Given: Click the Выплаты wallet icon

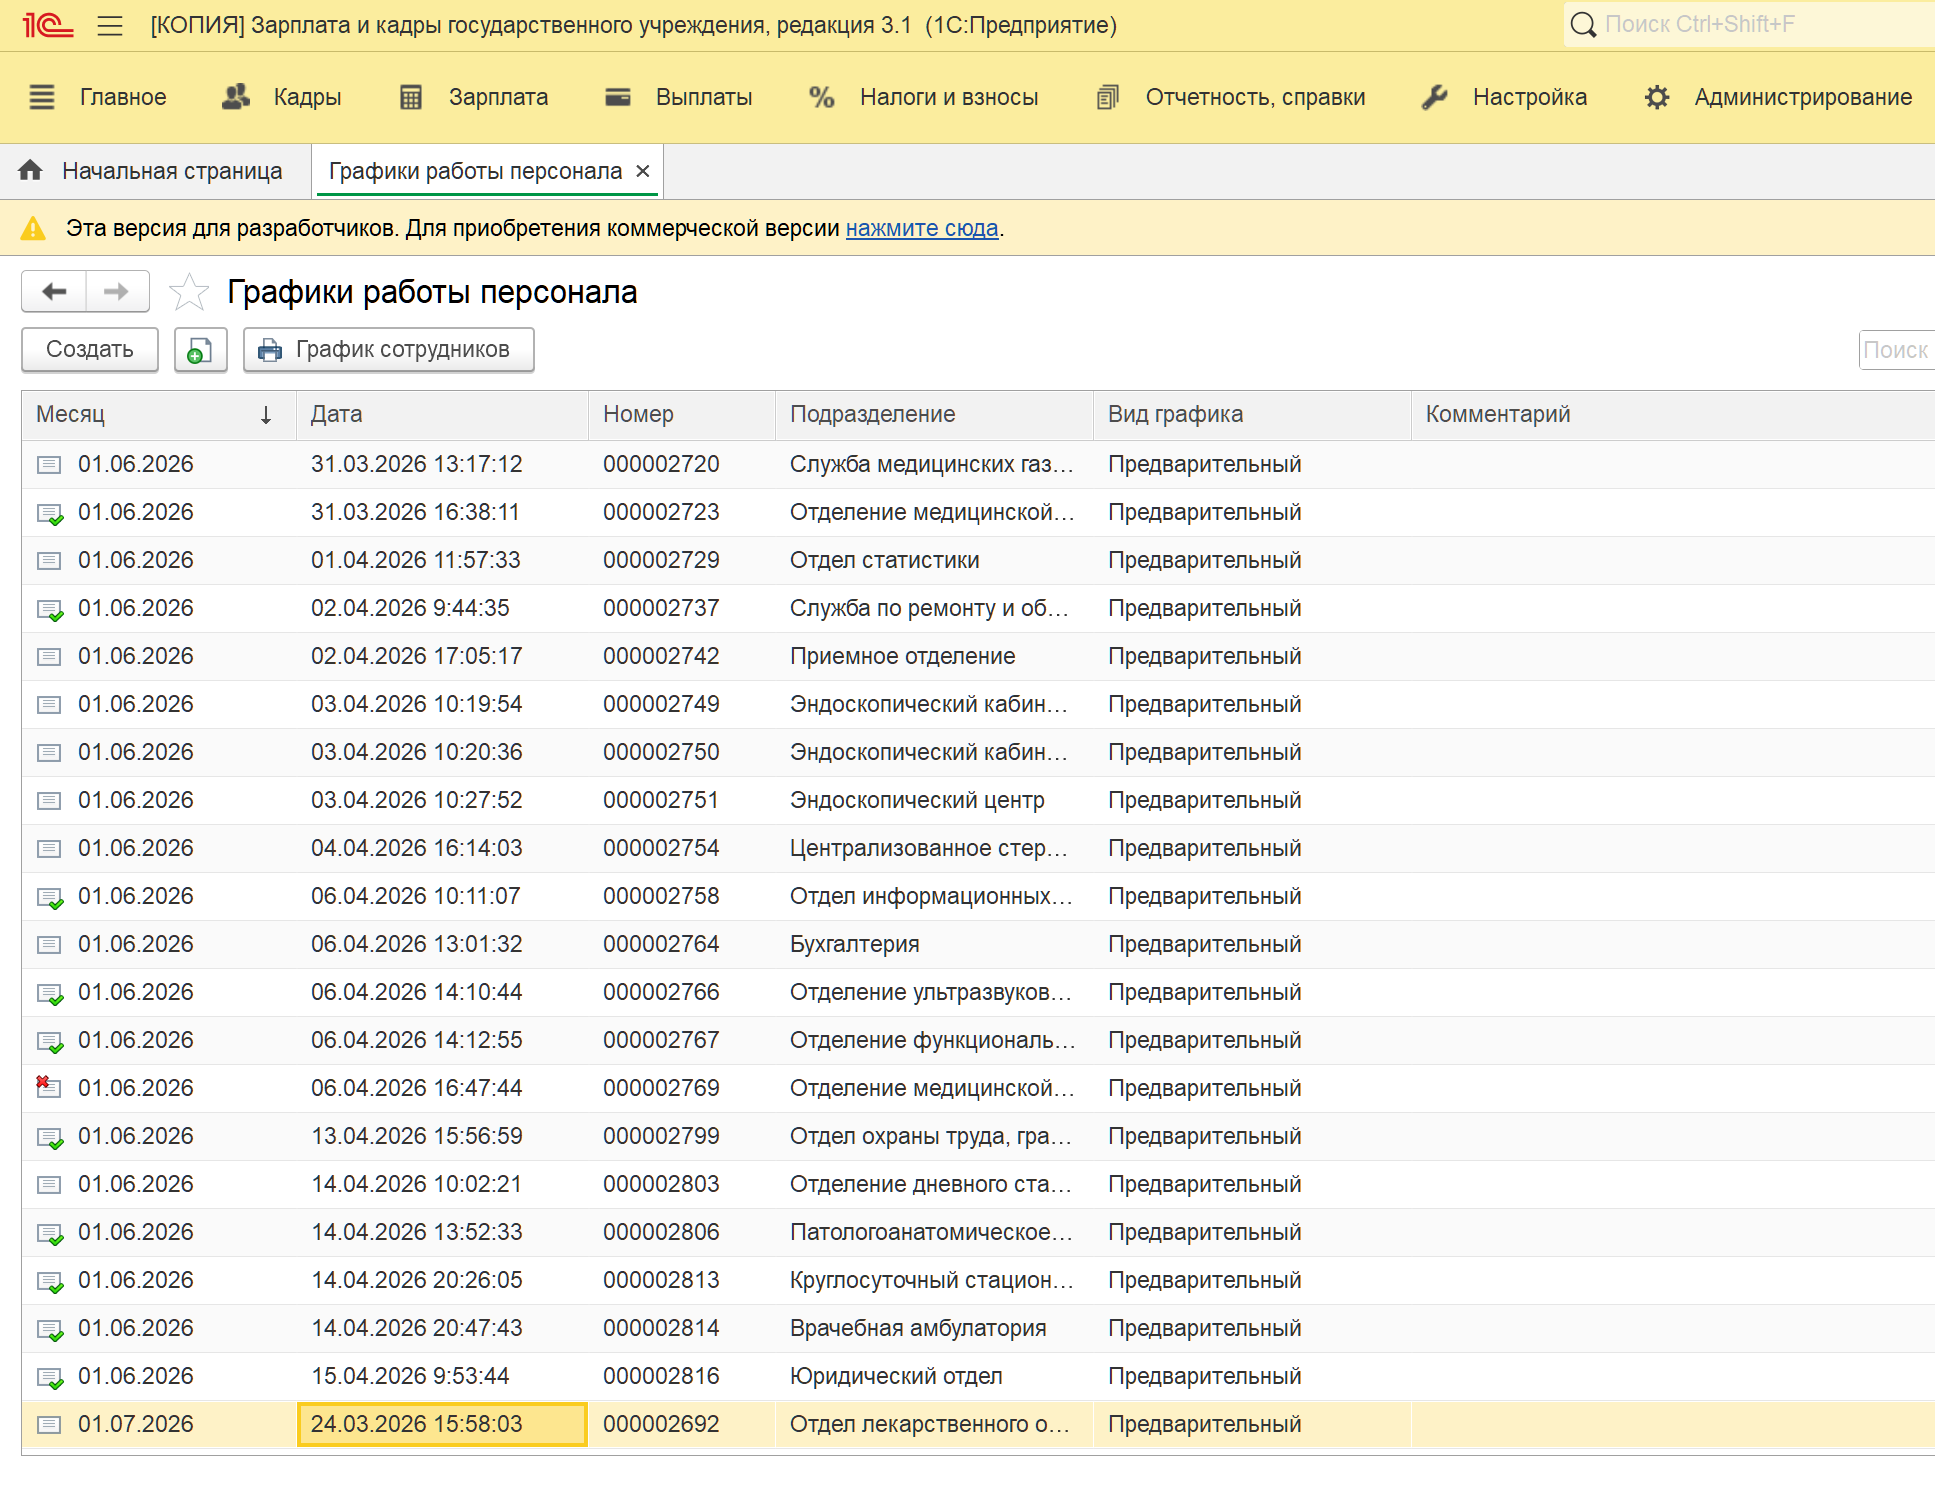Looking at the screenshot, I should pyautogui.click(x=618, y=97).
